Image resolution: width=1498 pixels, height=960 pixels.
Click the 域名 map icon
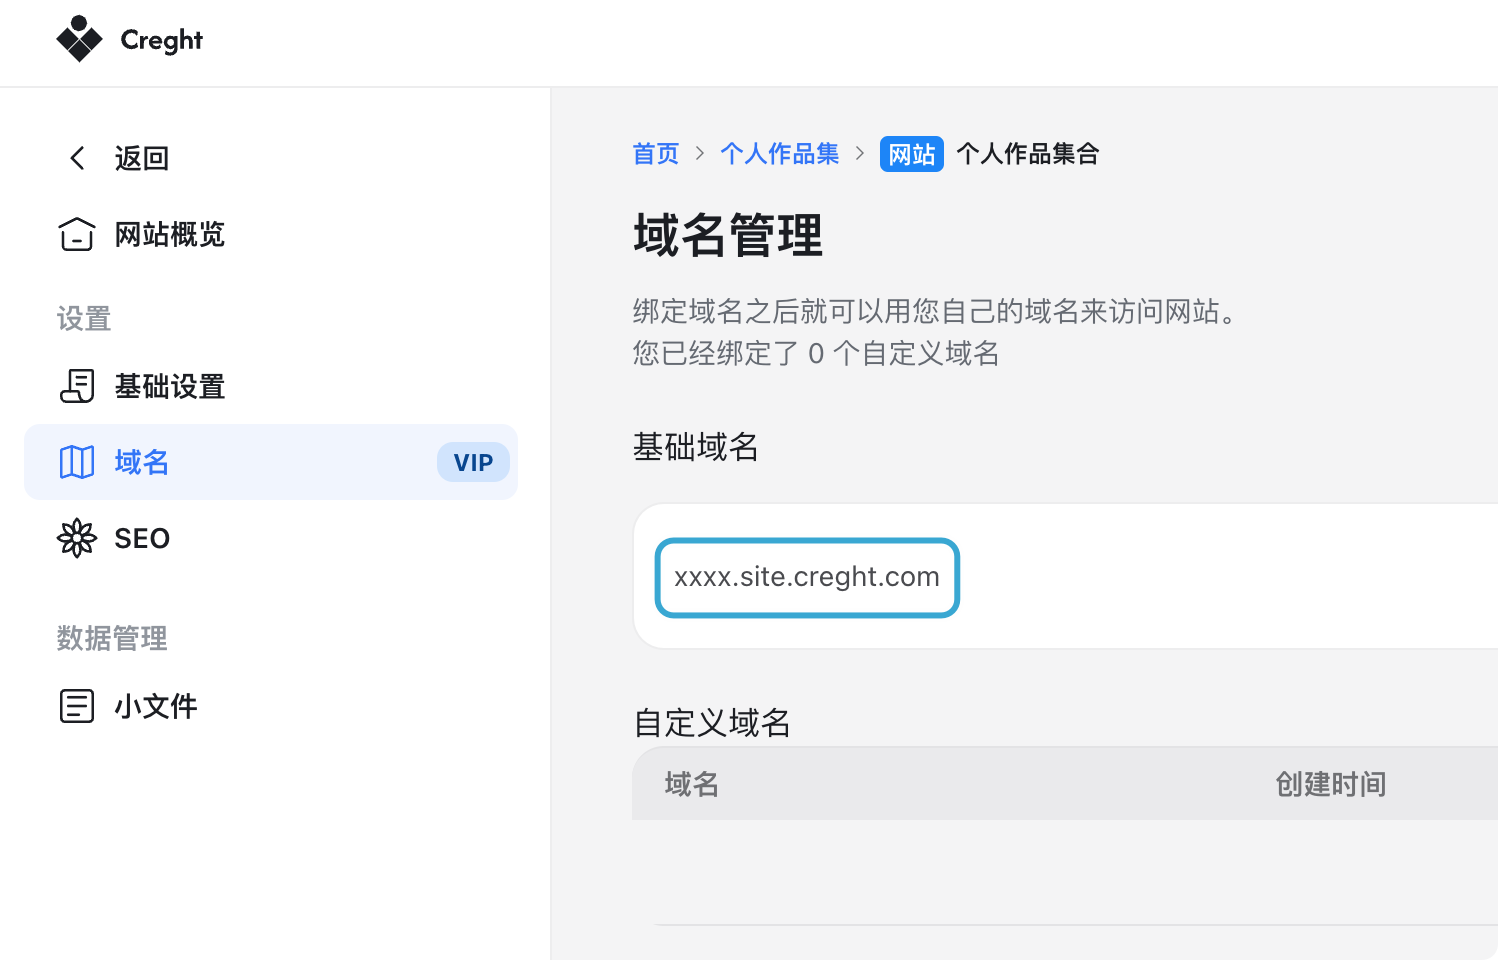pos(77,462)
